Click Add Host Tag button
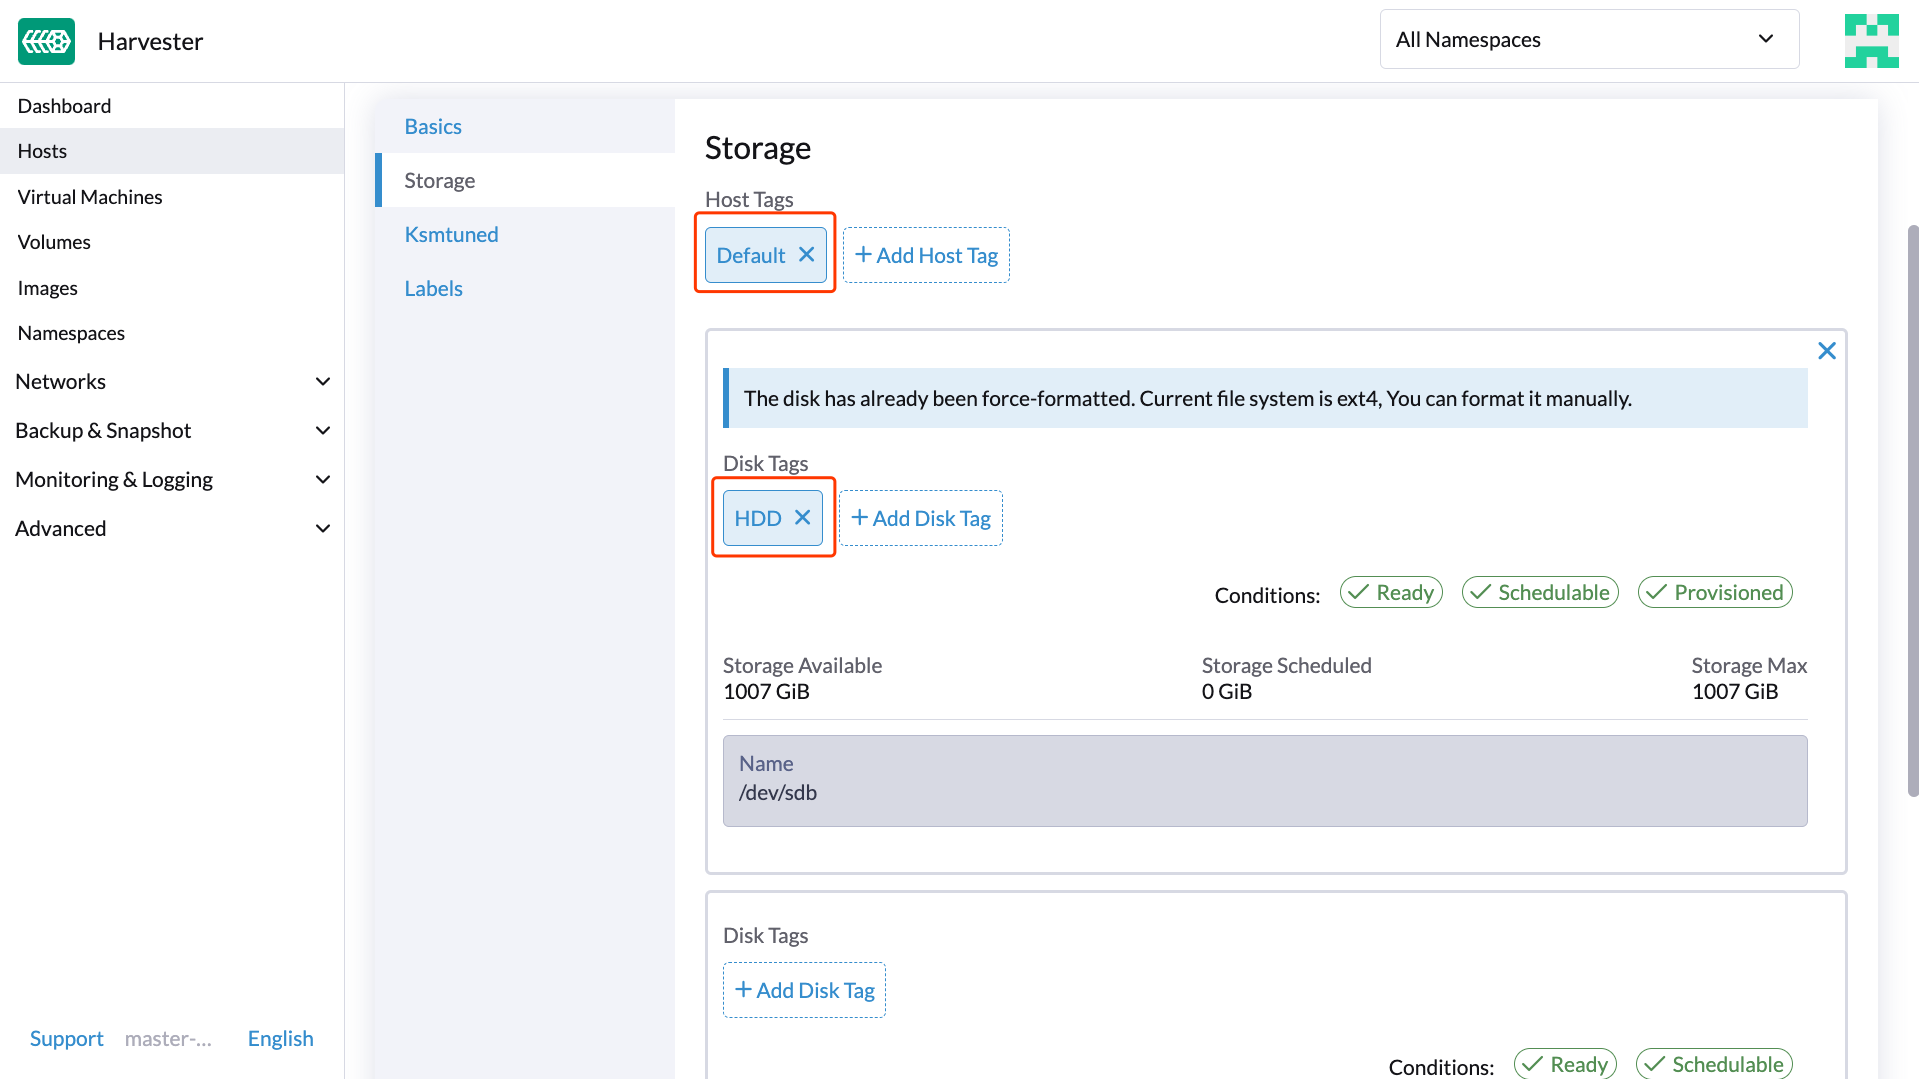 (926, 255)
